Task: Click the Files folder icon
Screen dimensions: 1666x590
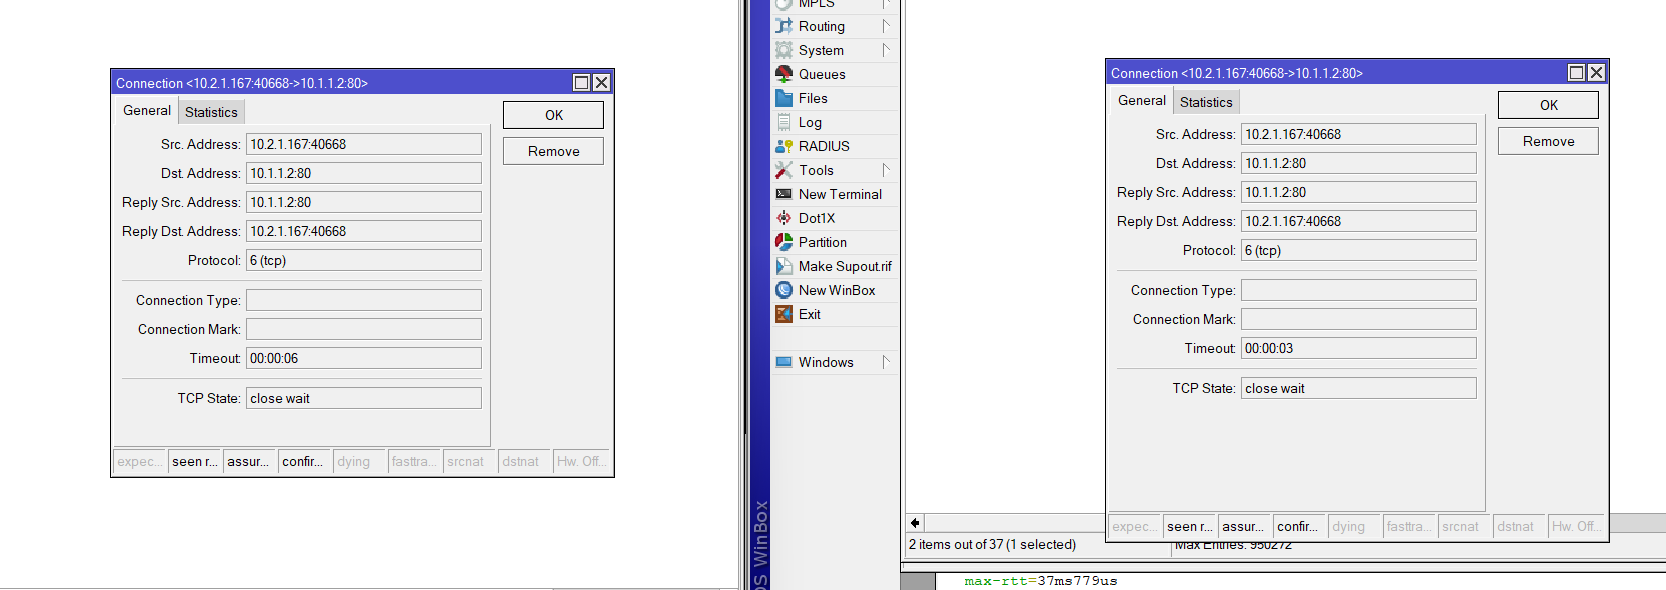Action: pyautogui.click(x=784, y=98)
